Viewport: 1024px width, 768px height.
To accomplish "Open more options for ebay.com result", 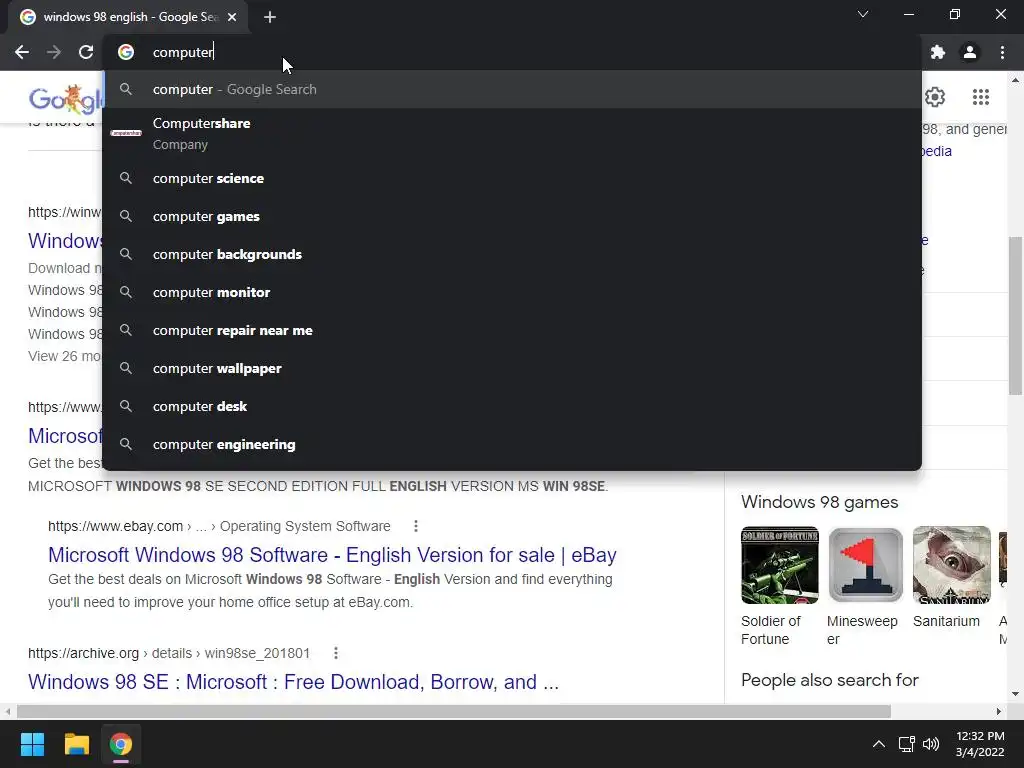I will point(415,526).
